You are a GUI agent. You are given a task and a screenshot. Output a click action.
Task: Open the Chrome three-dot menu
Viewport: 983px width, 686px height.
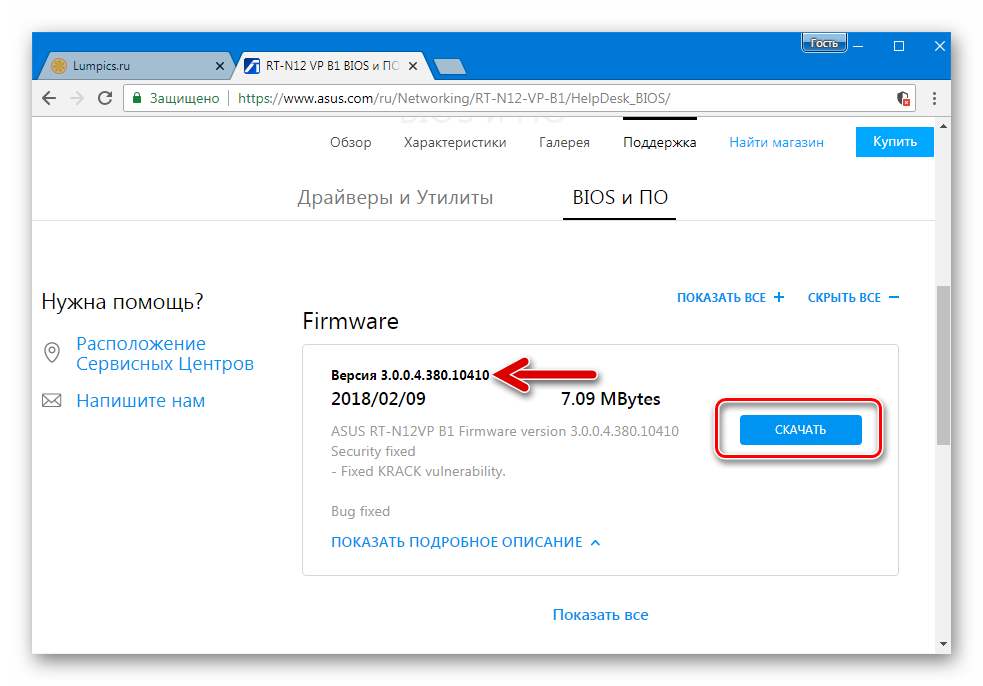coord(934,98)
